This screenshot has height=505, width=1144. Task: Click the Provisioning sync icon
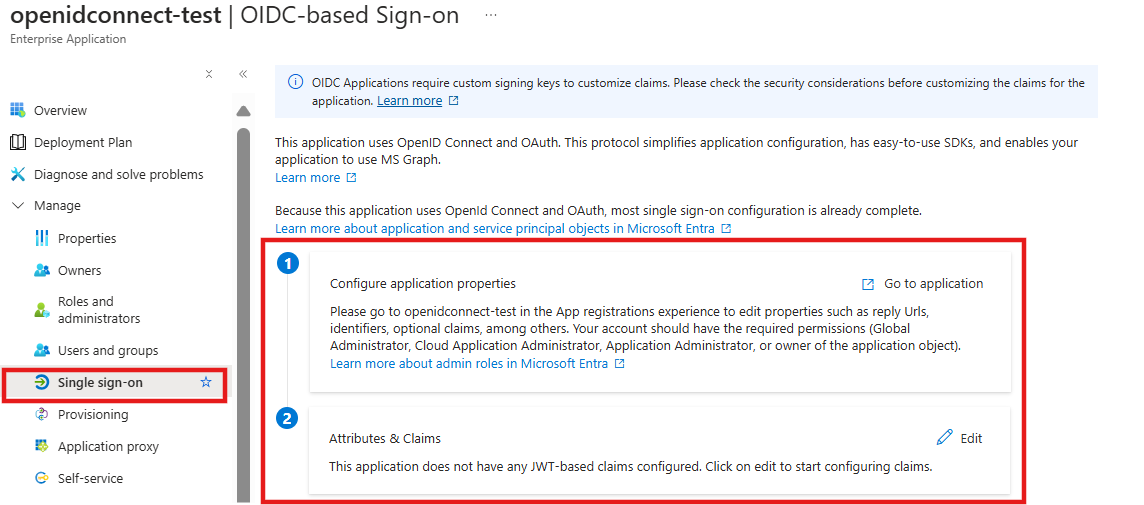pyautogui.click(x=42, y=415)
